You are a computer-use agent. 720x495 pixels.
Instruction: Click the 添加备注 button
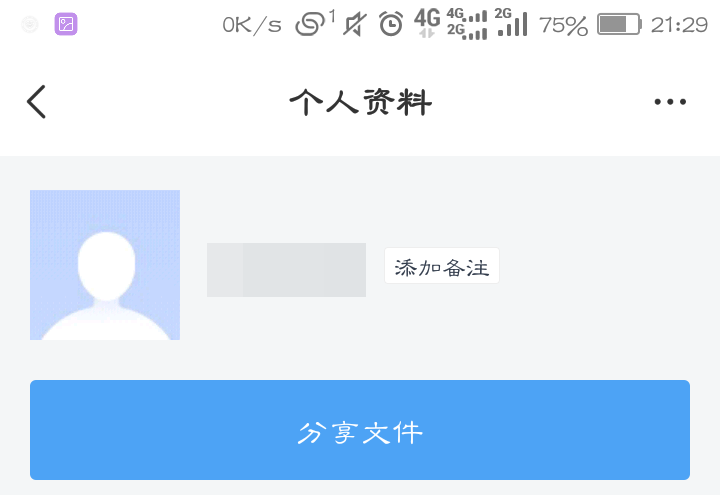point(442,266)
